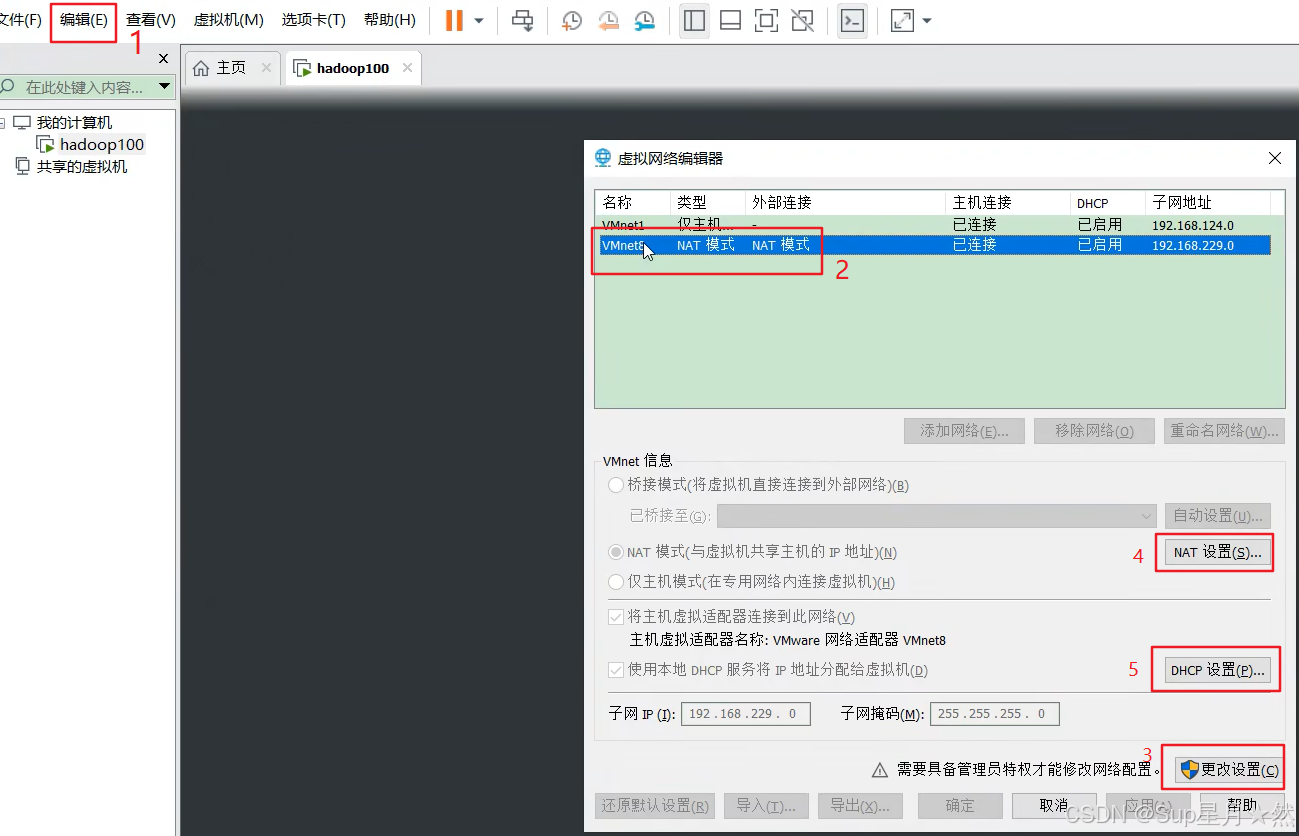The width and height of the screenshot is (1299, 836).
Task: Open the library search filter dropdown
Action: coord(165,87)
